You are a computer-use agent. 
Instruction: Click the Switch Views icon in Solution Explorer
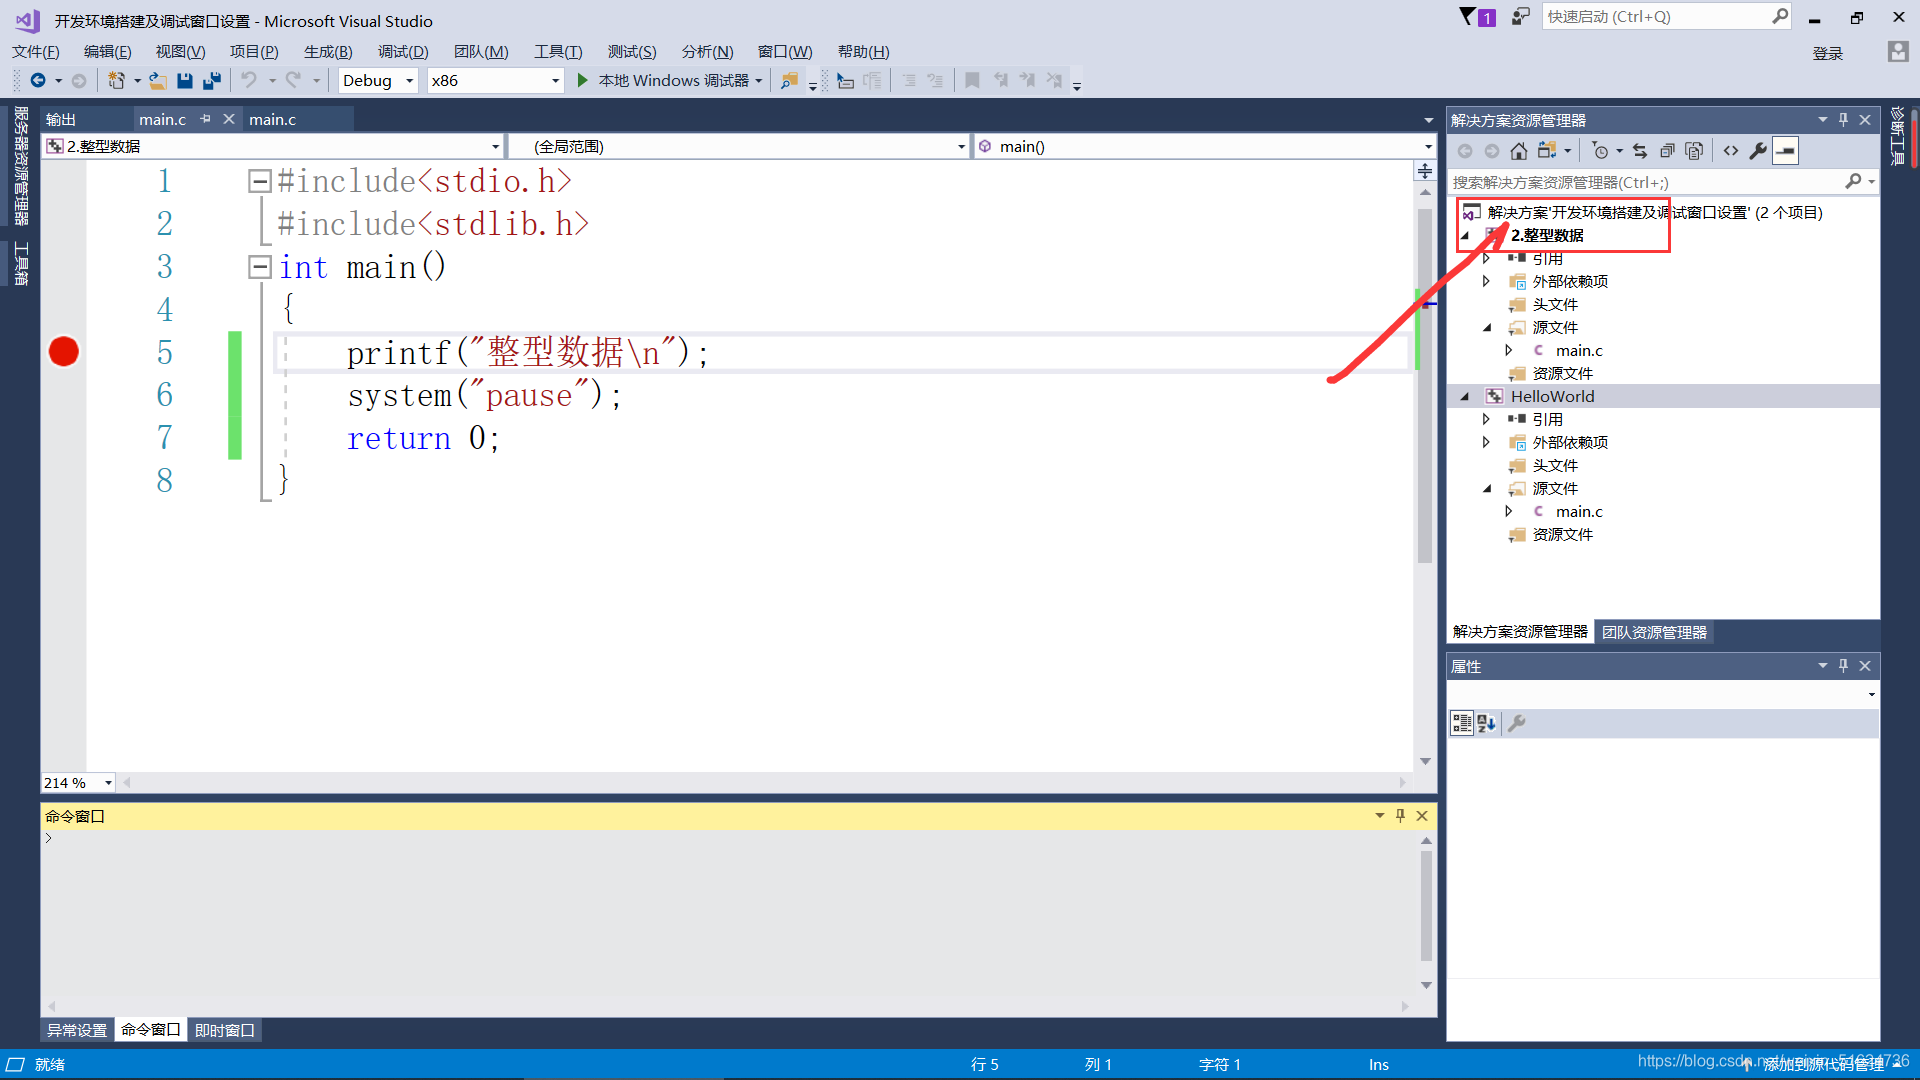tap(1547, 151)
